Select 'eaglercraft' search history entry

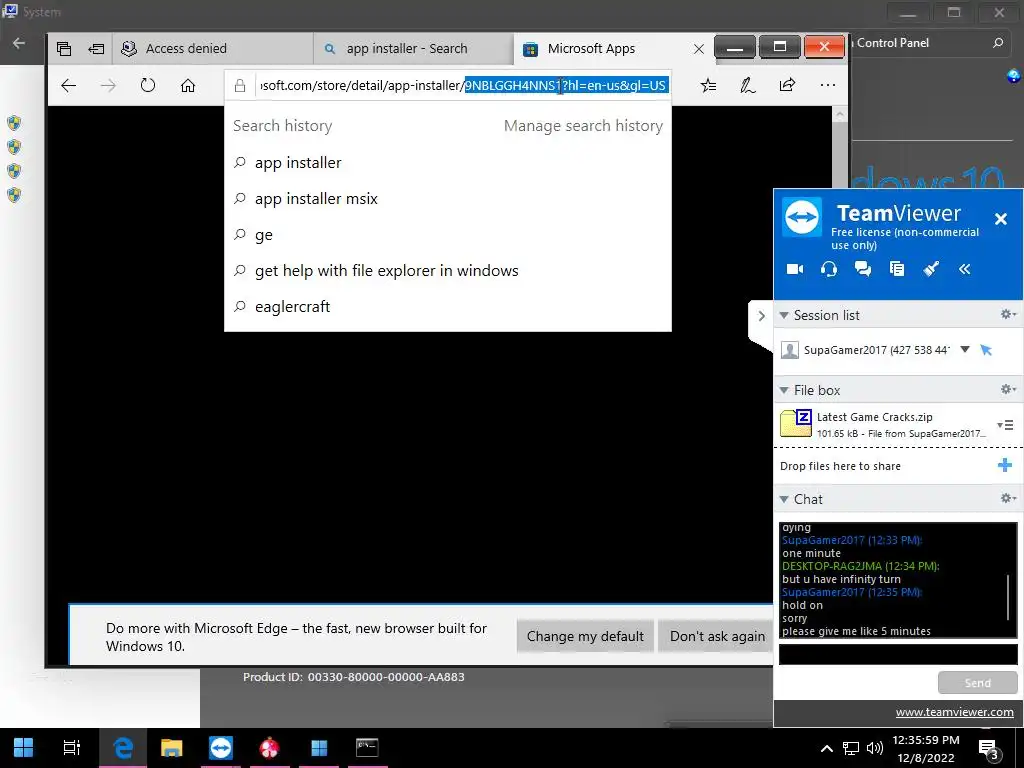(447, 306)
